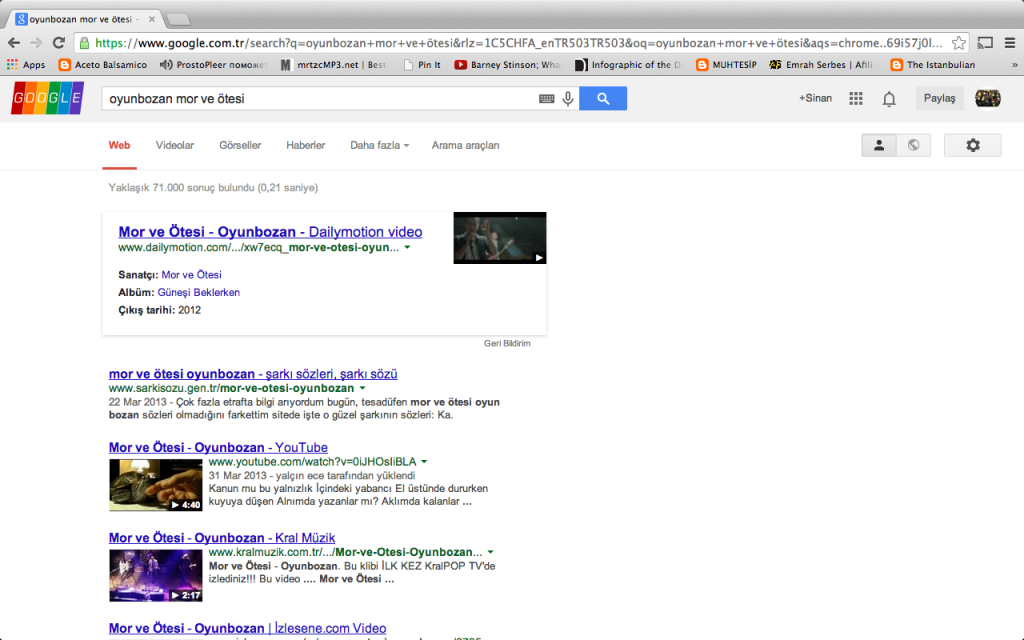Switch to the Videolar tab
Screen dimensions: 1024x640
click(175, 145)
